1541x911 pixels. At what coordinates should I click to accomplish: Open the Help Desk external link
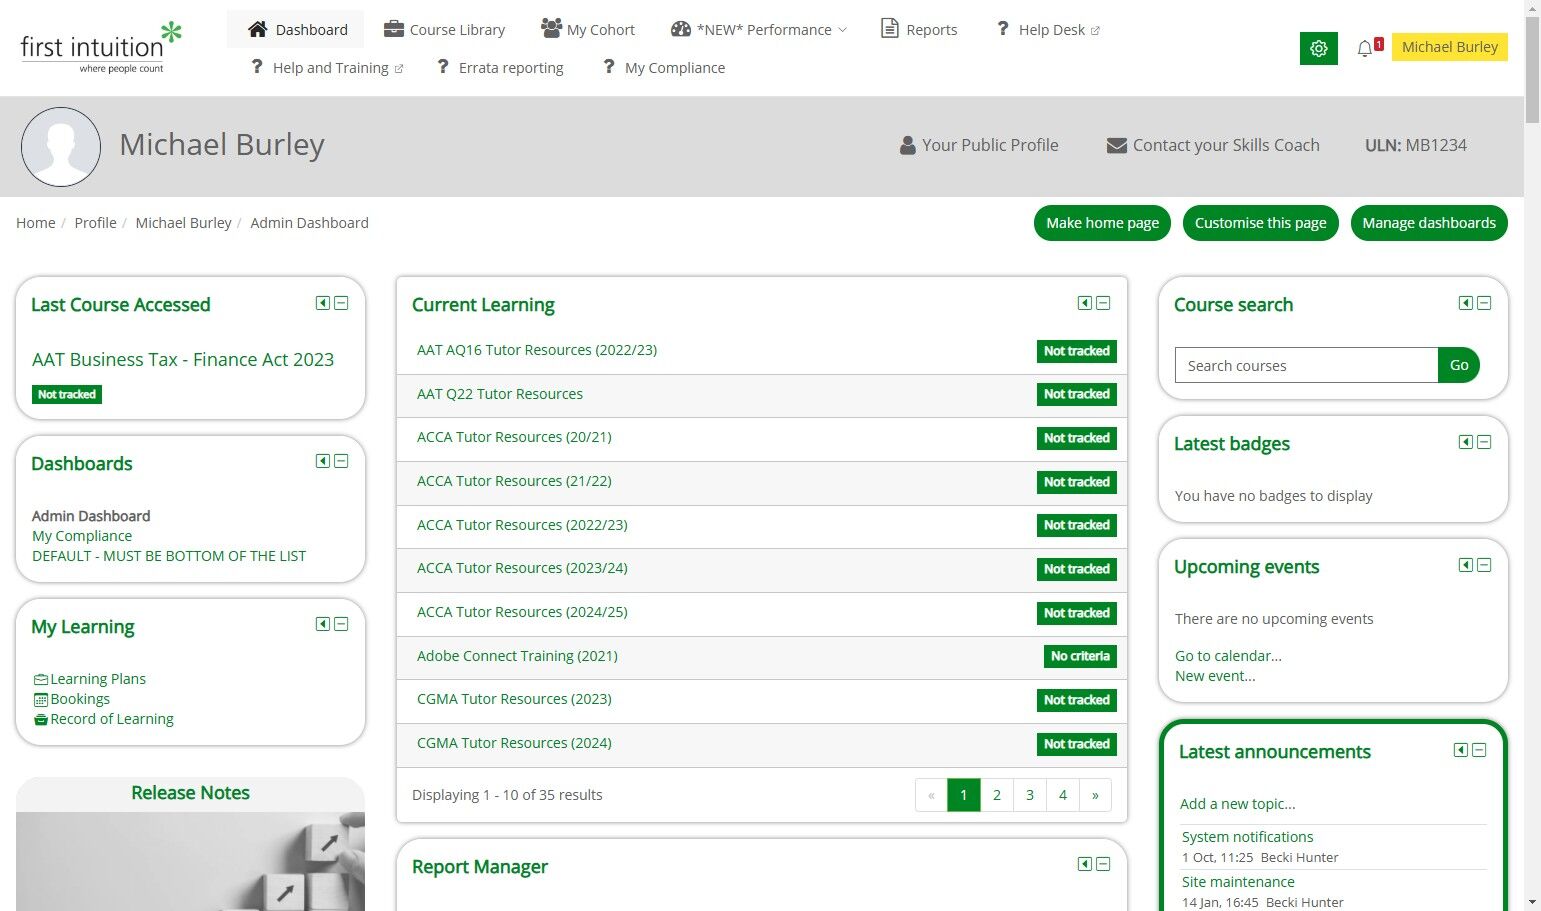1048,30
